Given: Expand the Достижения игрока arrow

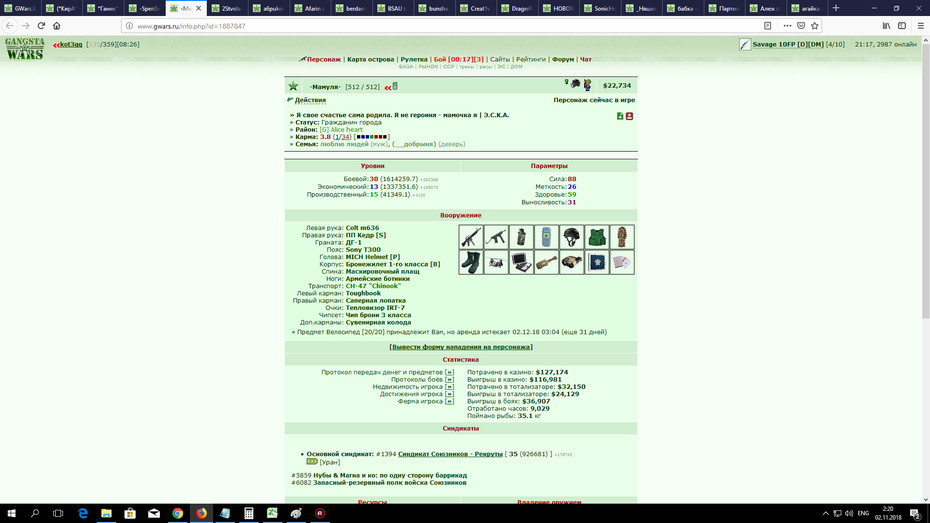Looking at the screenshot, I should pos(449,394).
